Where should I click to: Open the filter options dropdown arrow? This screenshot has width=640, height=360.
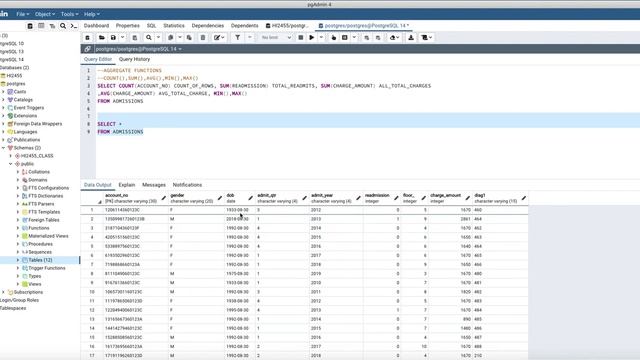(249, 38)
